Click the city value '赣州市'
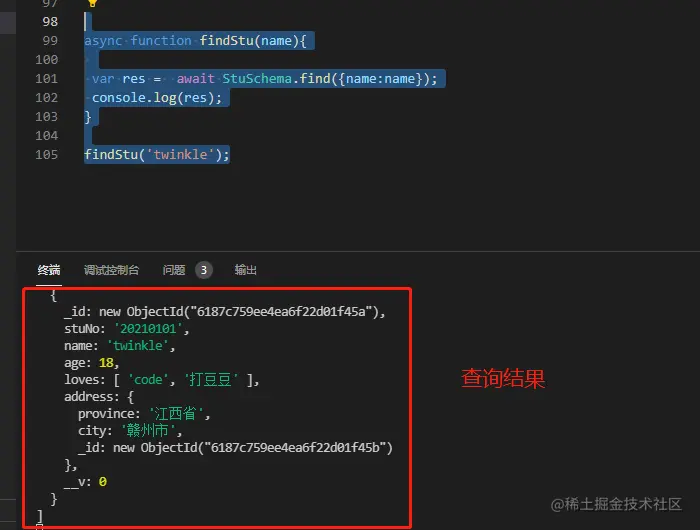 tap(148, 430)
